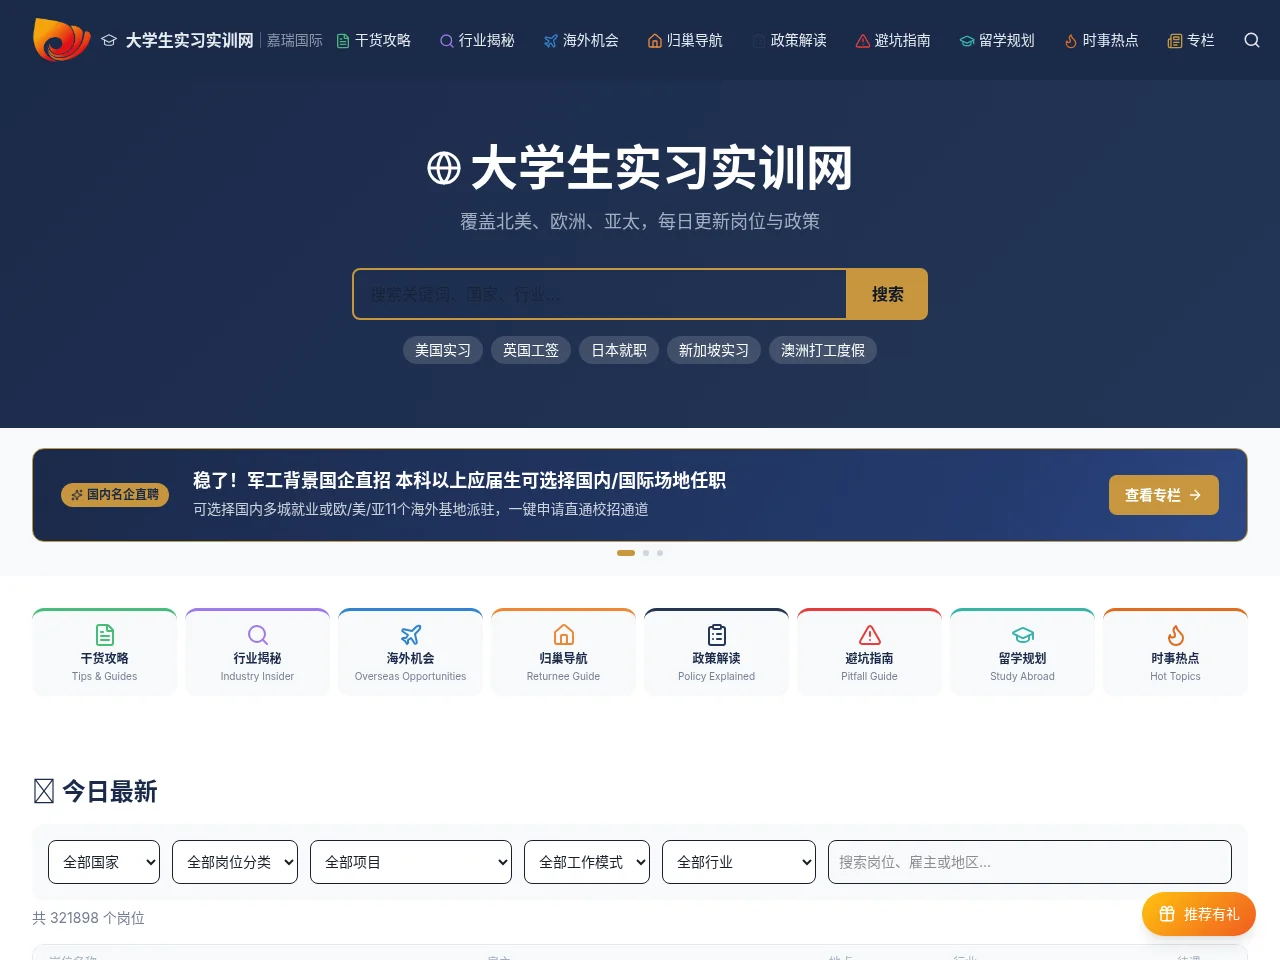
Task: Open the 全部工作模式 dropdown
Action: (587, 862)
